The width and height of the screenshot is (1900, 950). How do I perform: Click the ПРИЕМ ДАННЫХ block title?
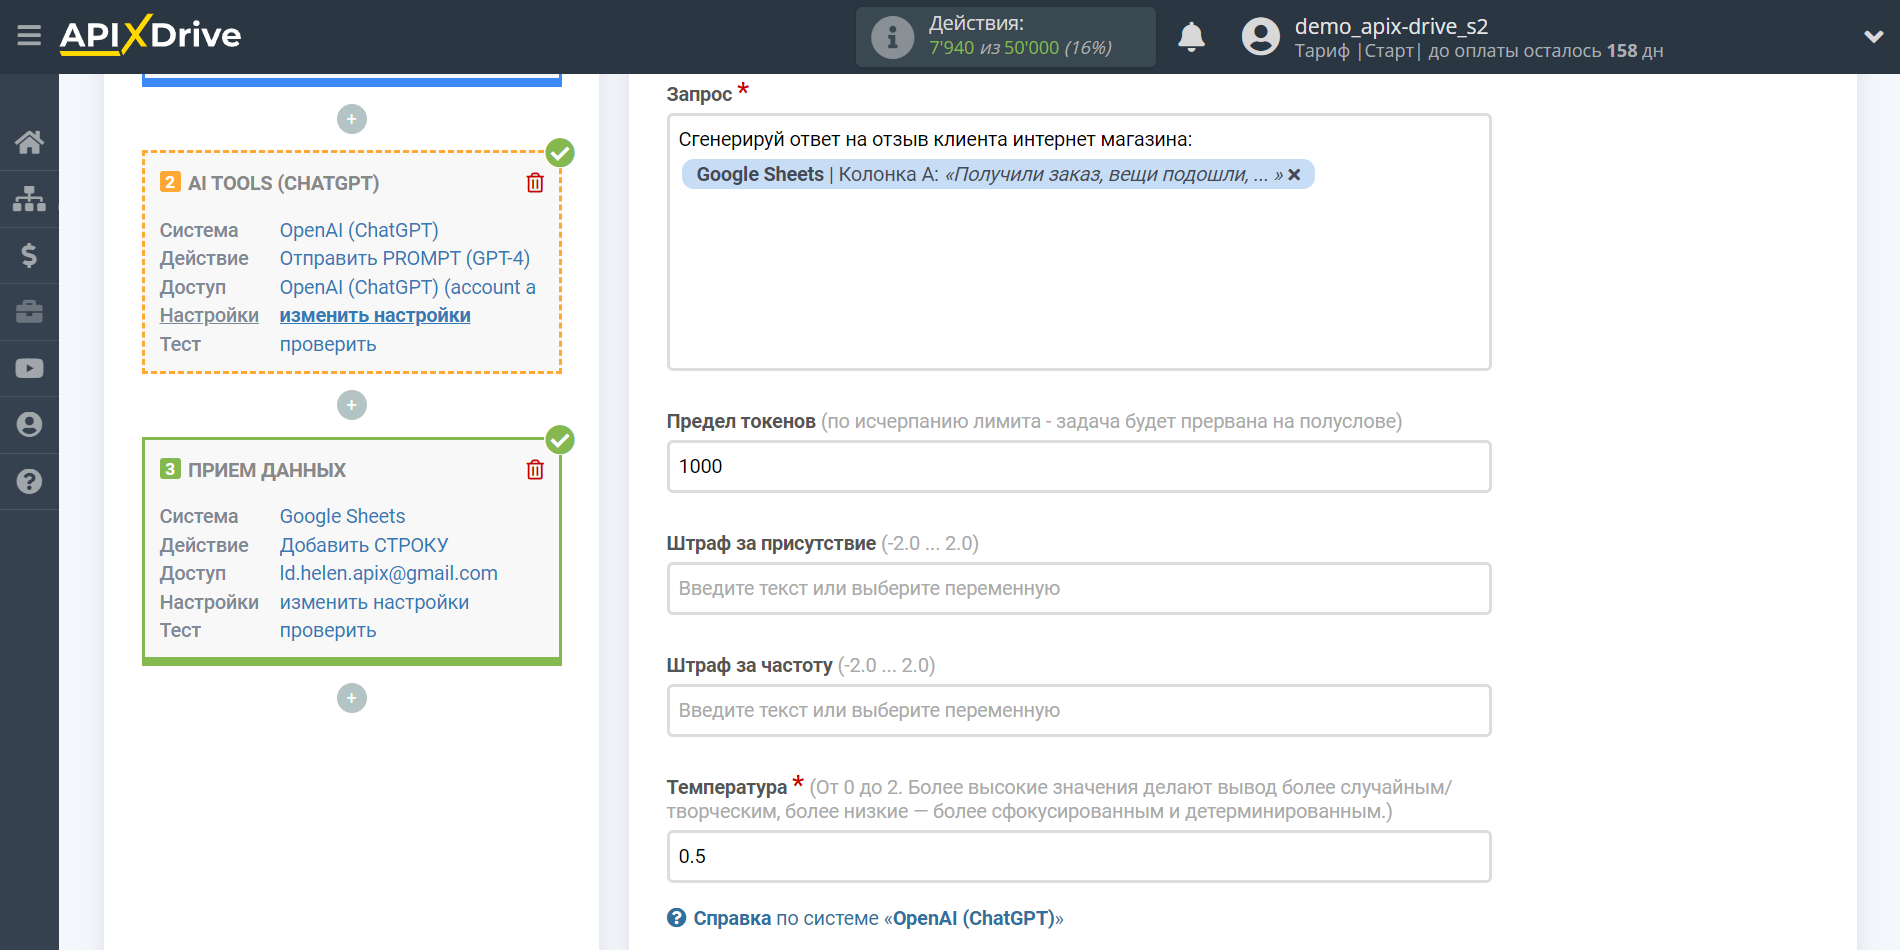coord(267,470)
